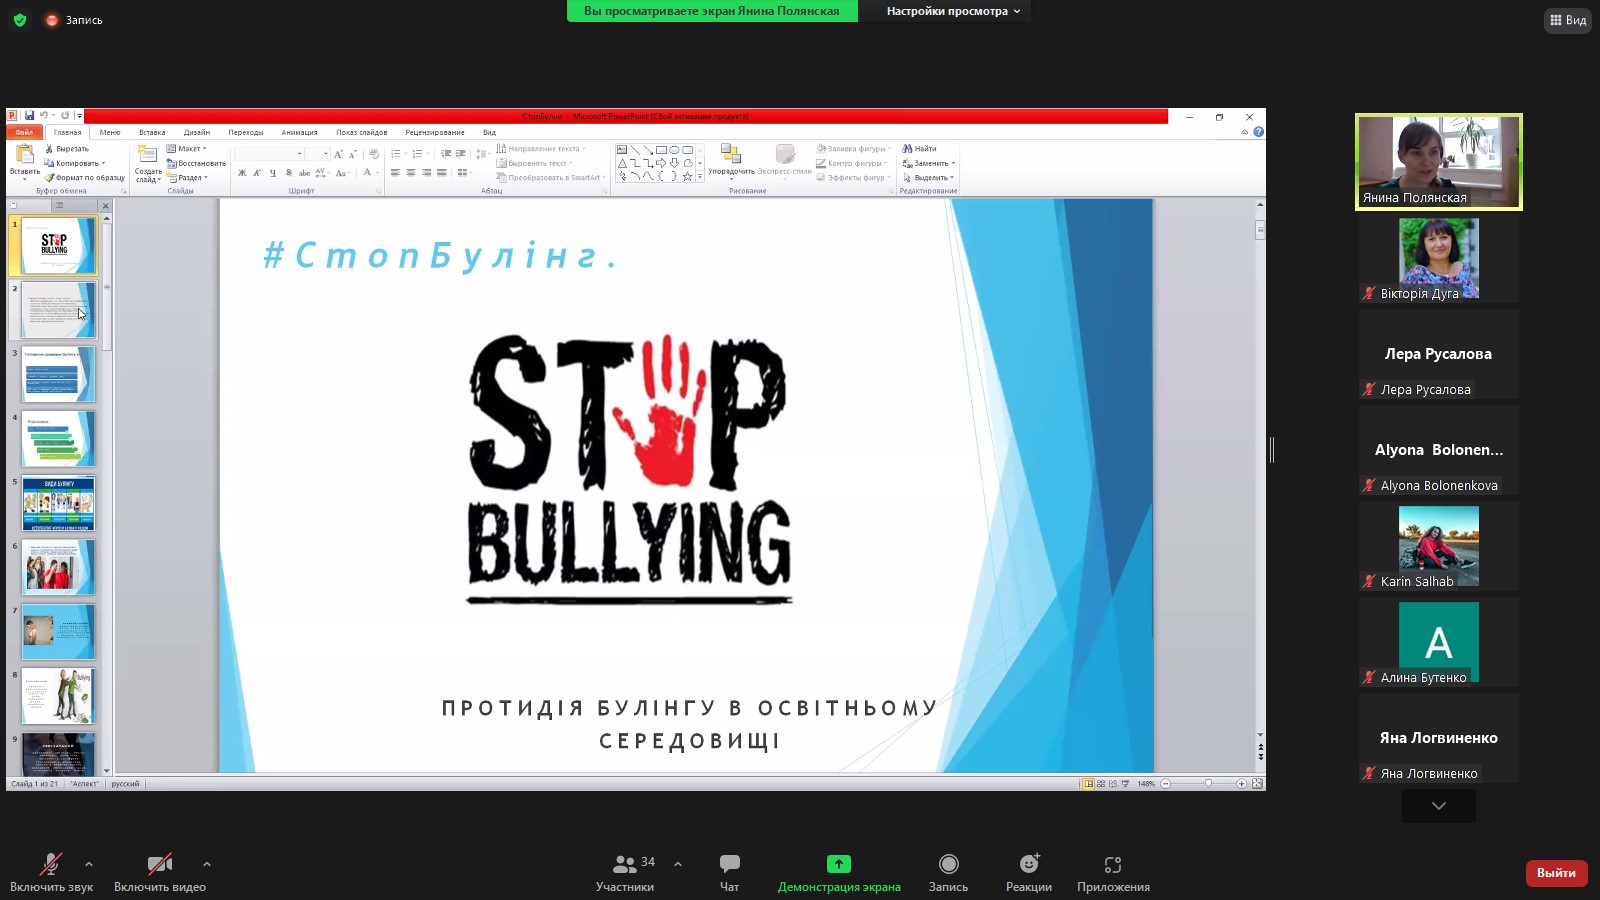Unmute microphone with Включить звук
Screen dimensions: 1600x900
pyautogui.click(x=50, y=865)
